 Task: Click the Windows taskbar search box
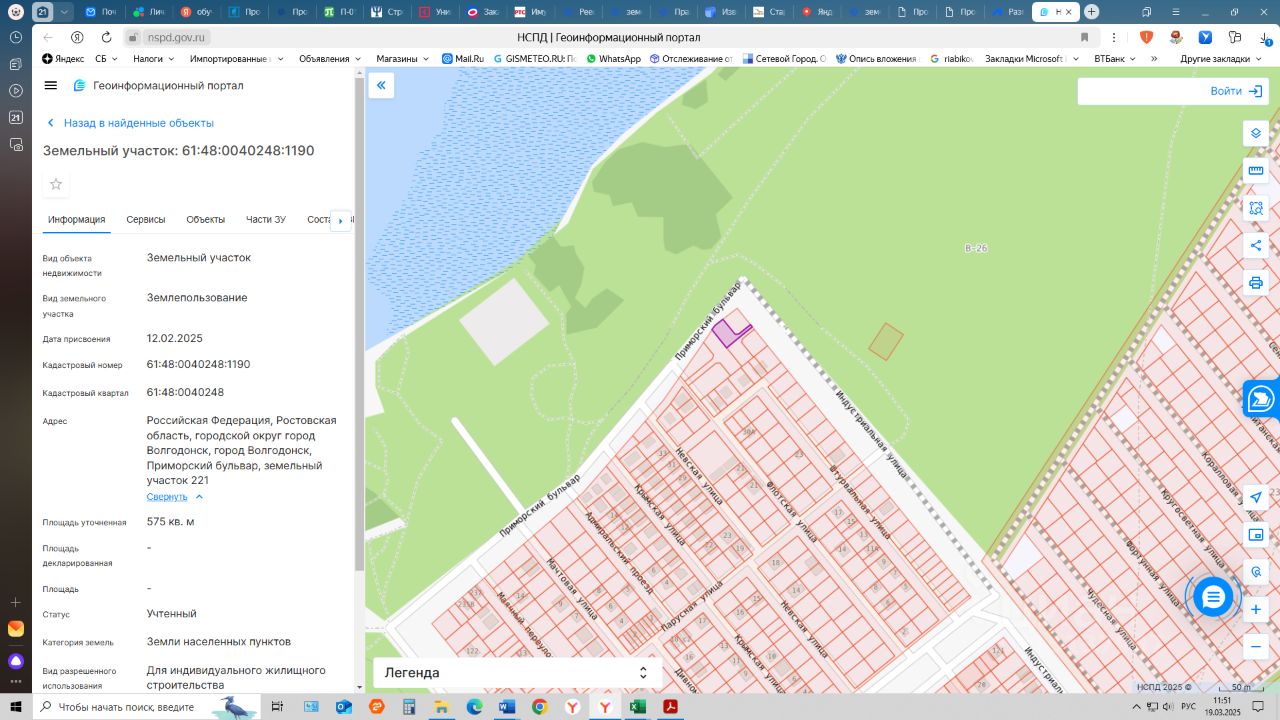pos(147,707)
